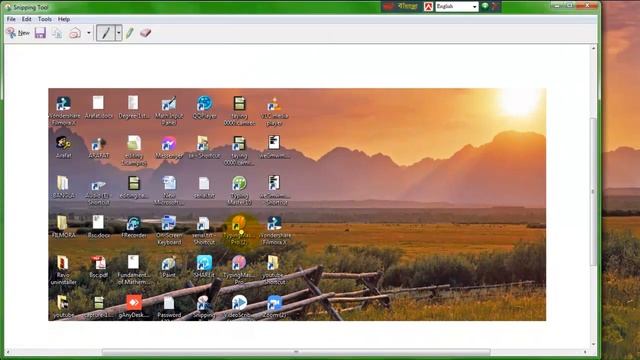Click the QQPlayer icon in the snip
Viewport: 640px width, 360px height.
(x=204, y=107)
